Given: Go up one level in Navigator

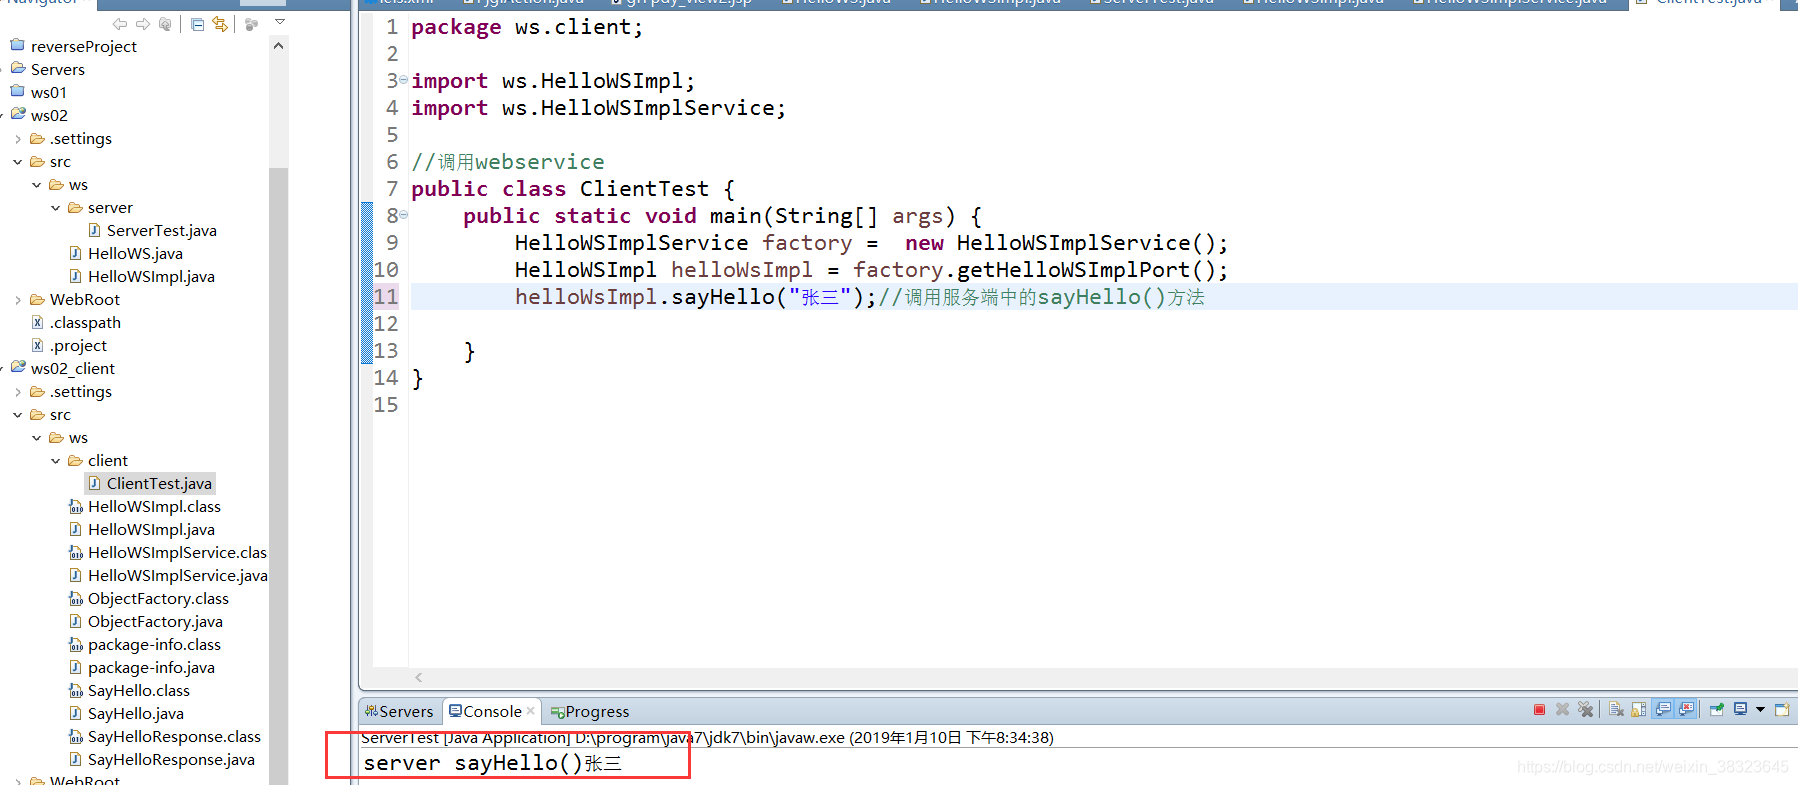Looking at the screenshot, I should click(x=165, y=24).
